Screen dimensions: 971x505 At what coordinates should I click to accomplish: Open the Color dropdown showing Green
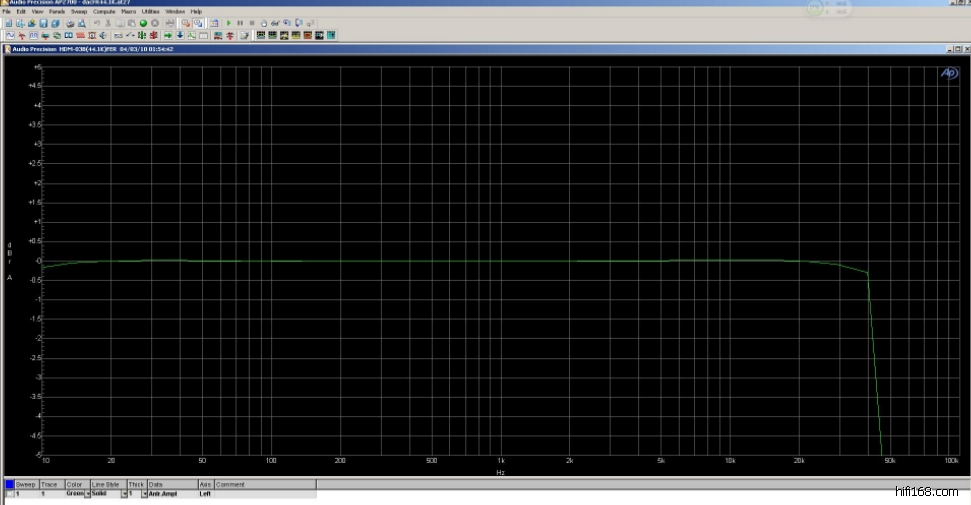[87, 494]
